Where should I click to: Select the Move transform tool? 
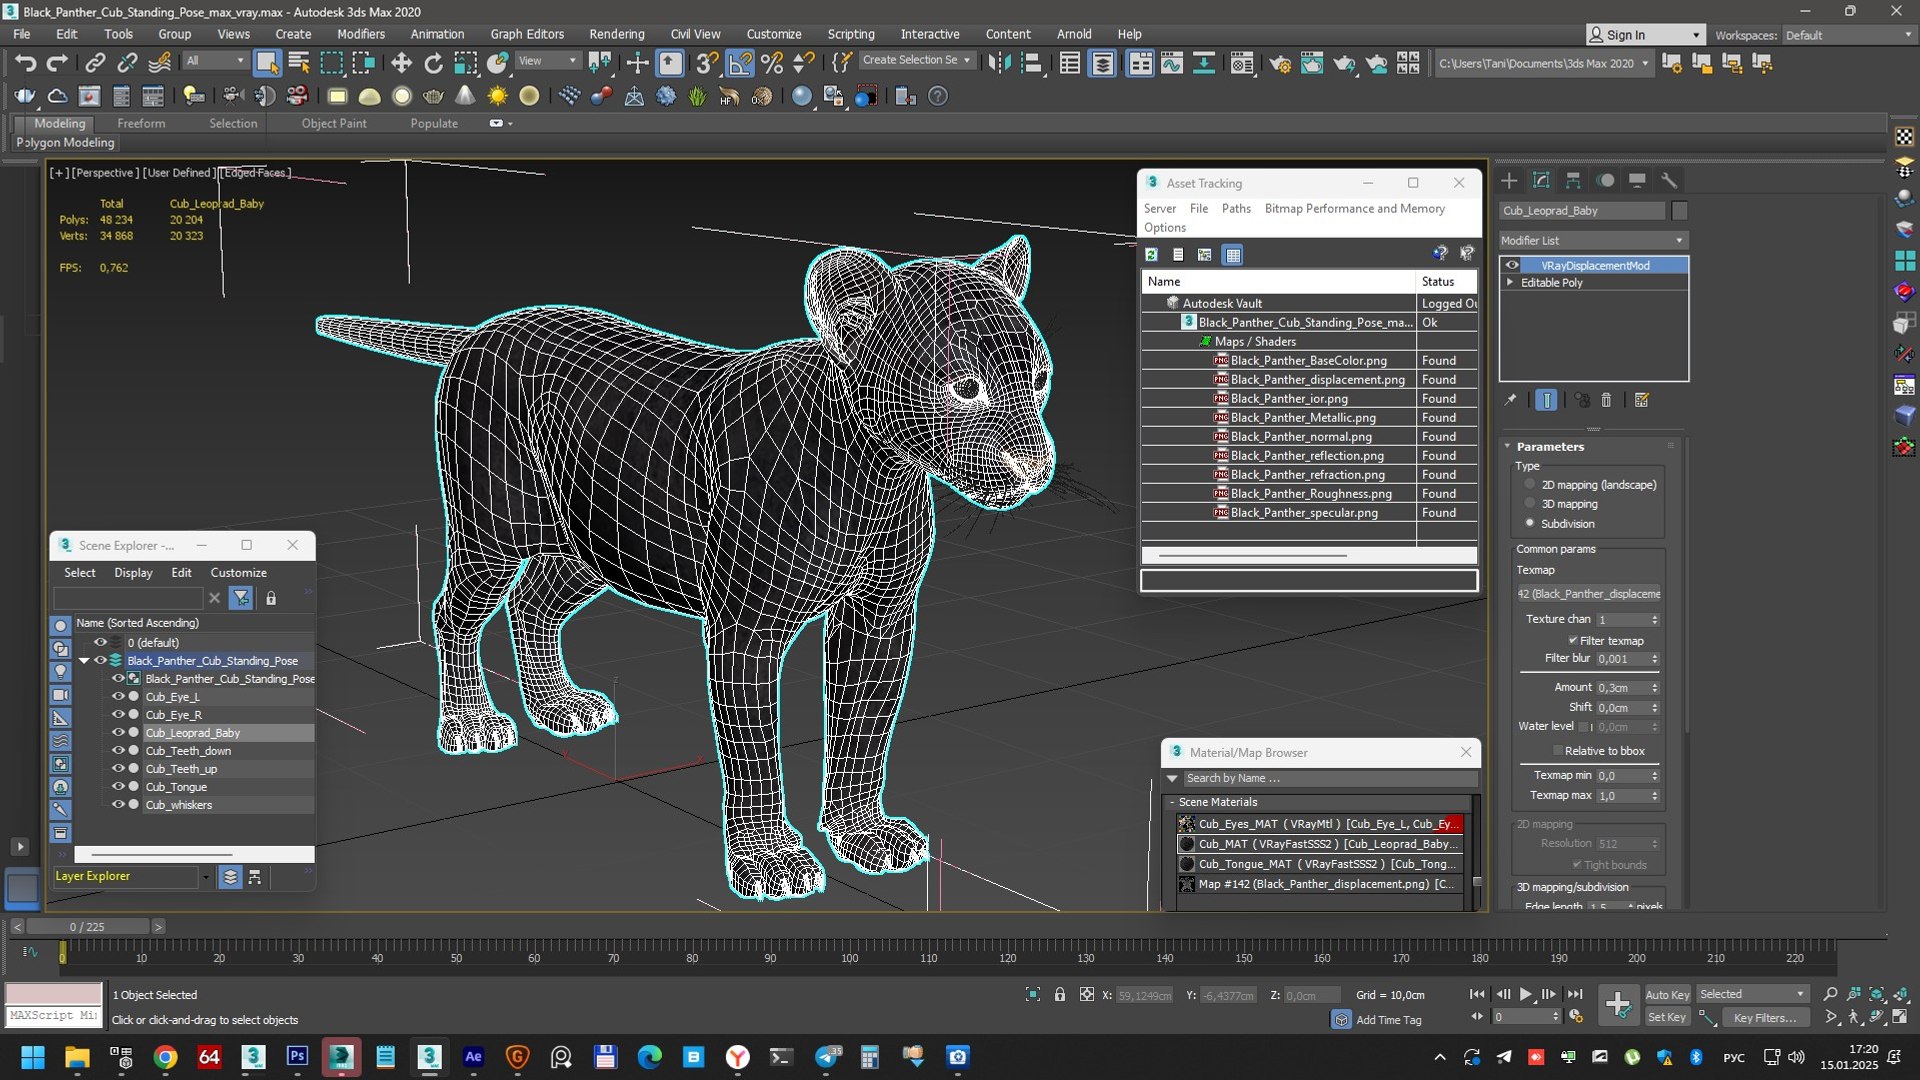(x=401, y=63)
